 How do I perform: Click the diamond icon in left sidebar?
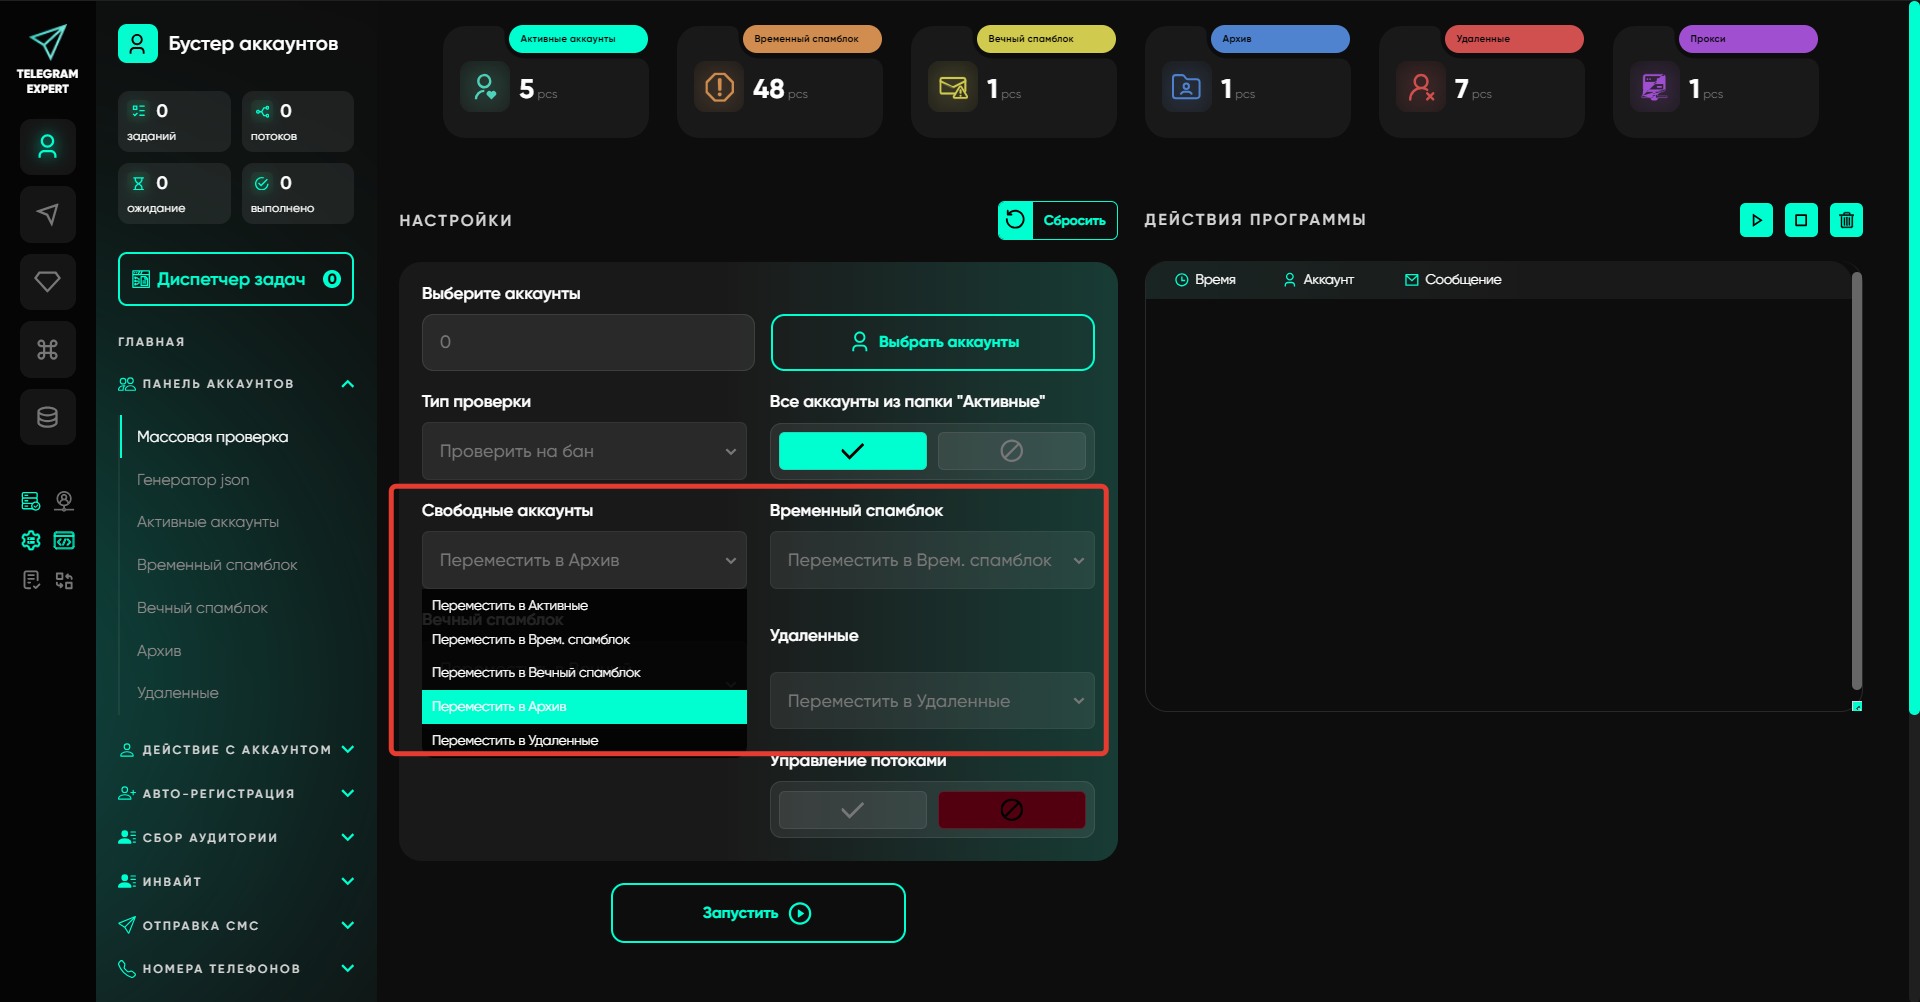click(x=47, y=282)
